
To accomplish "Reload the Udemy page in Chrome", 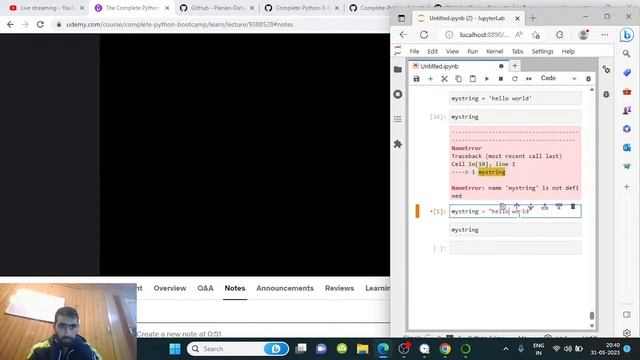I will [x=40, y=24].
